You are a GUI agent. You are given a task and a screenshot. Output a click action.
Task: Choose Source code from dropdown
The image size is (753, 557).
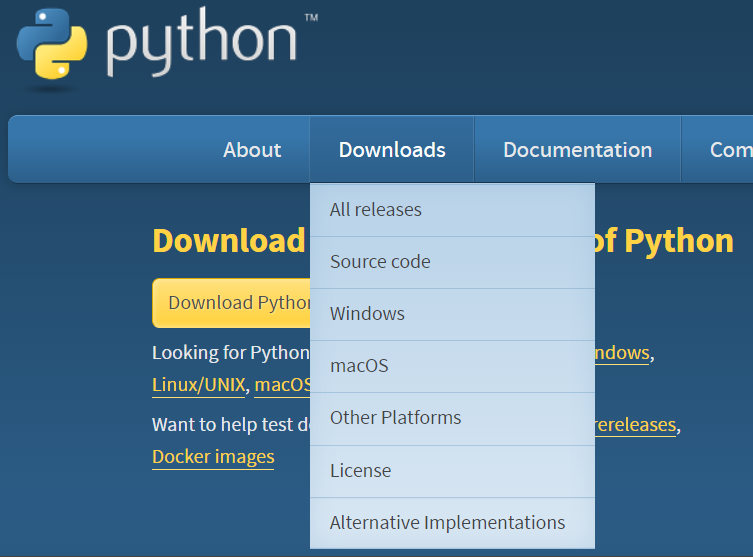coord(452,262)
